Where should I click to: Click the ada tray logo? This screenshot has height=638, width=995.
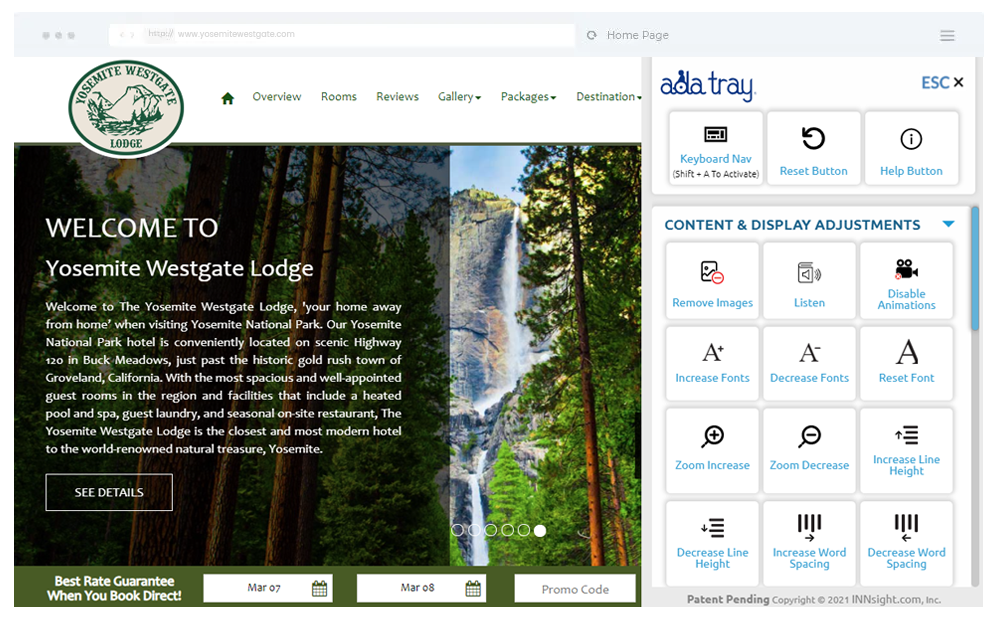(707, 85)
